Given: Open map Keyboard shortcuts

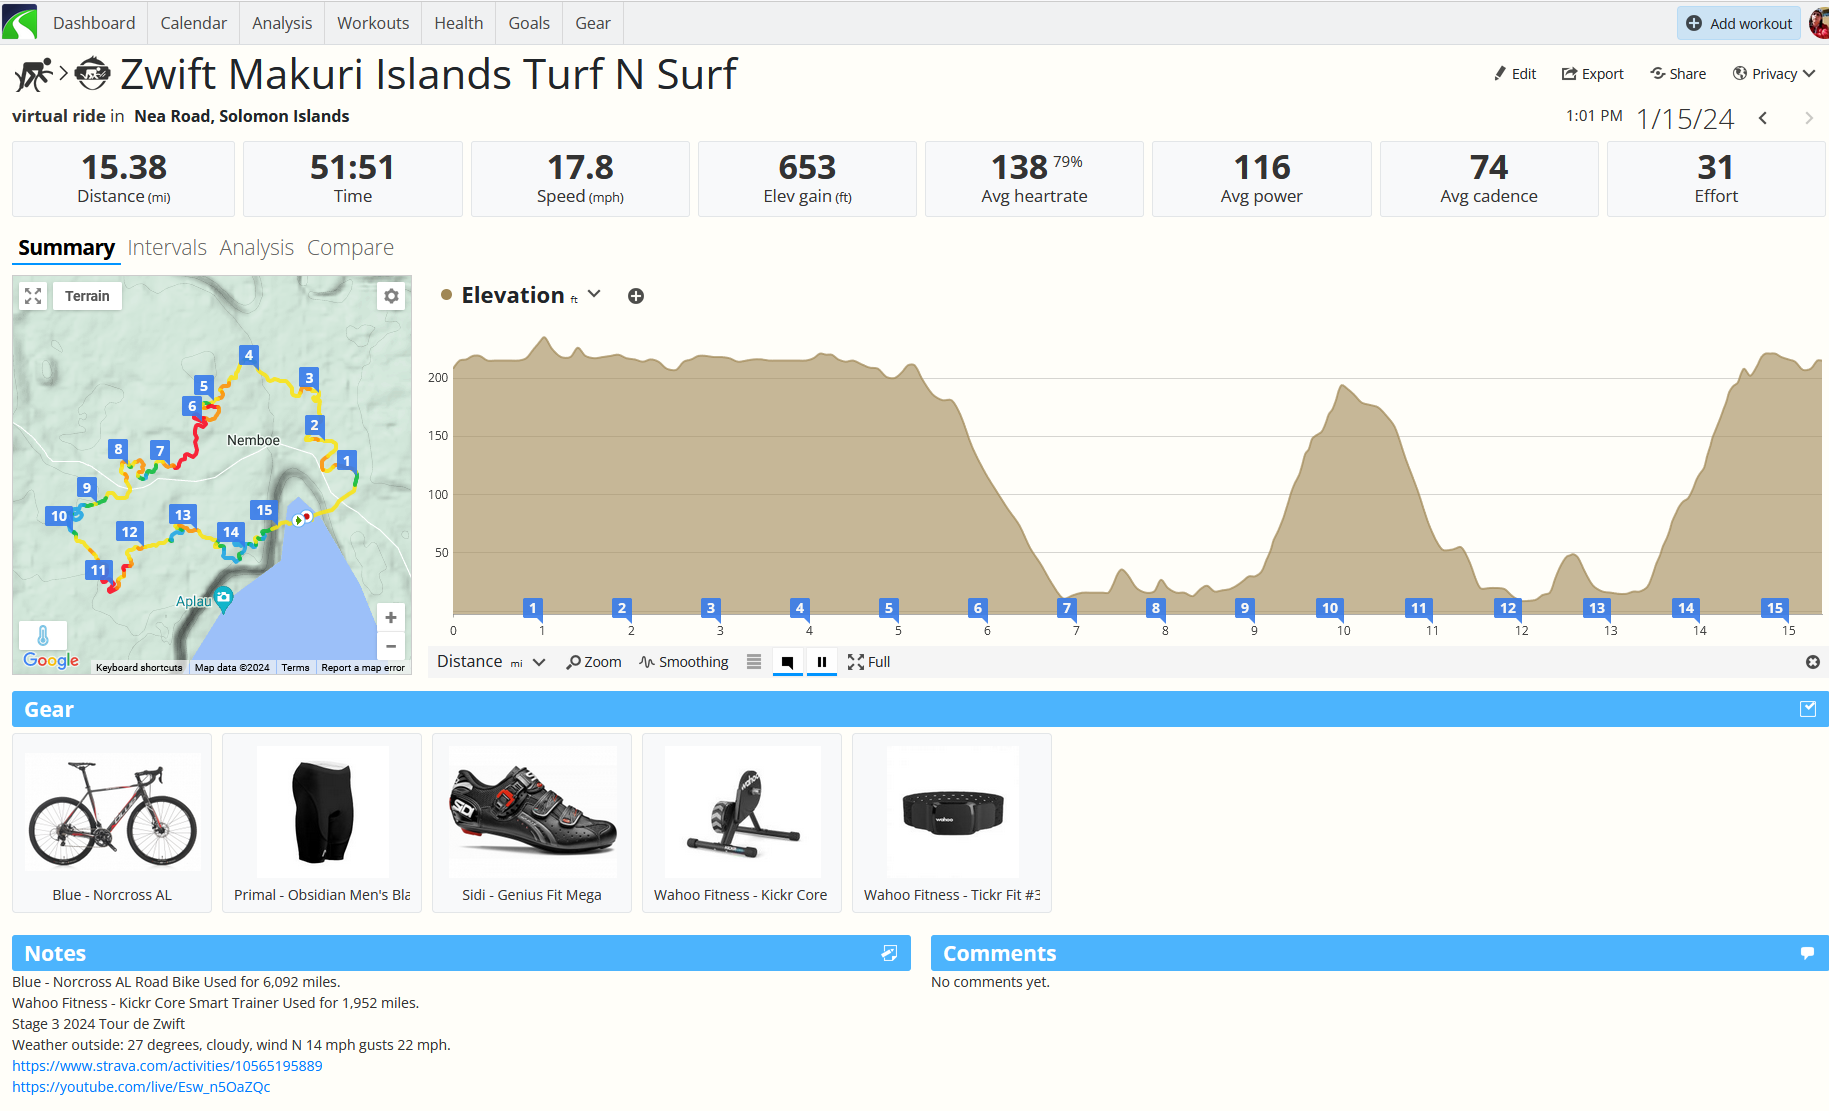Looking at the screenshot, I should (139, 668).
